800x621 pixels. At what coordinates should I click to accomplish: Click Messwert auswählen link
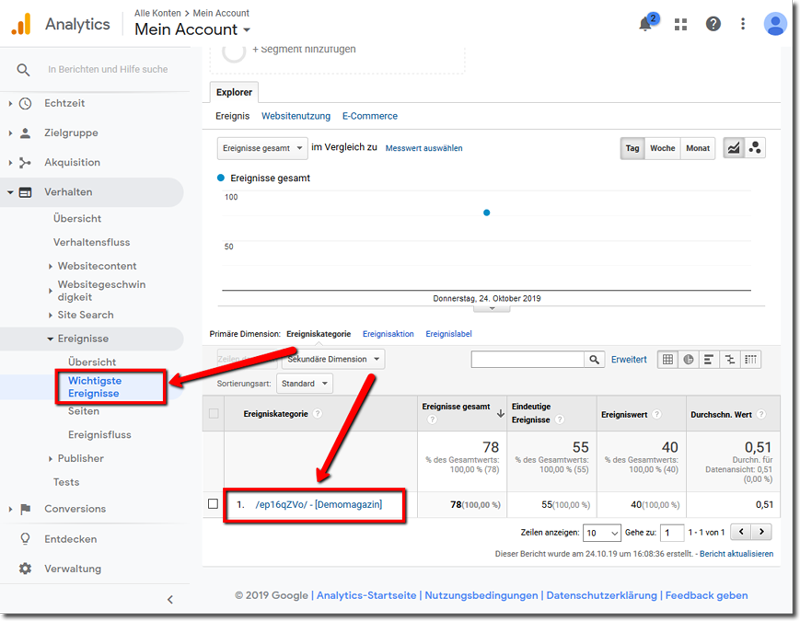[424, 148]
